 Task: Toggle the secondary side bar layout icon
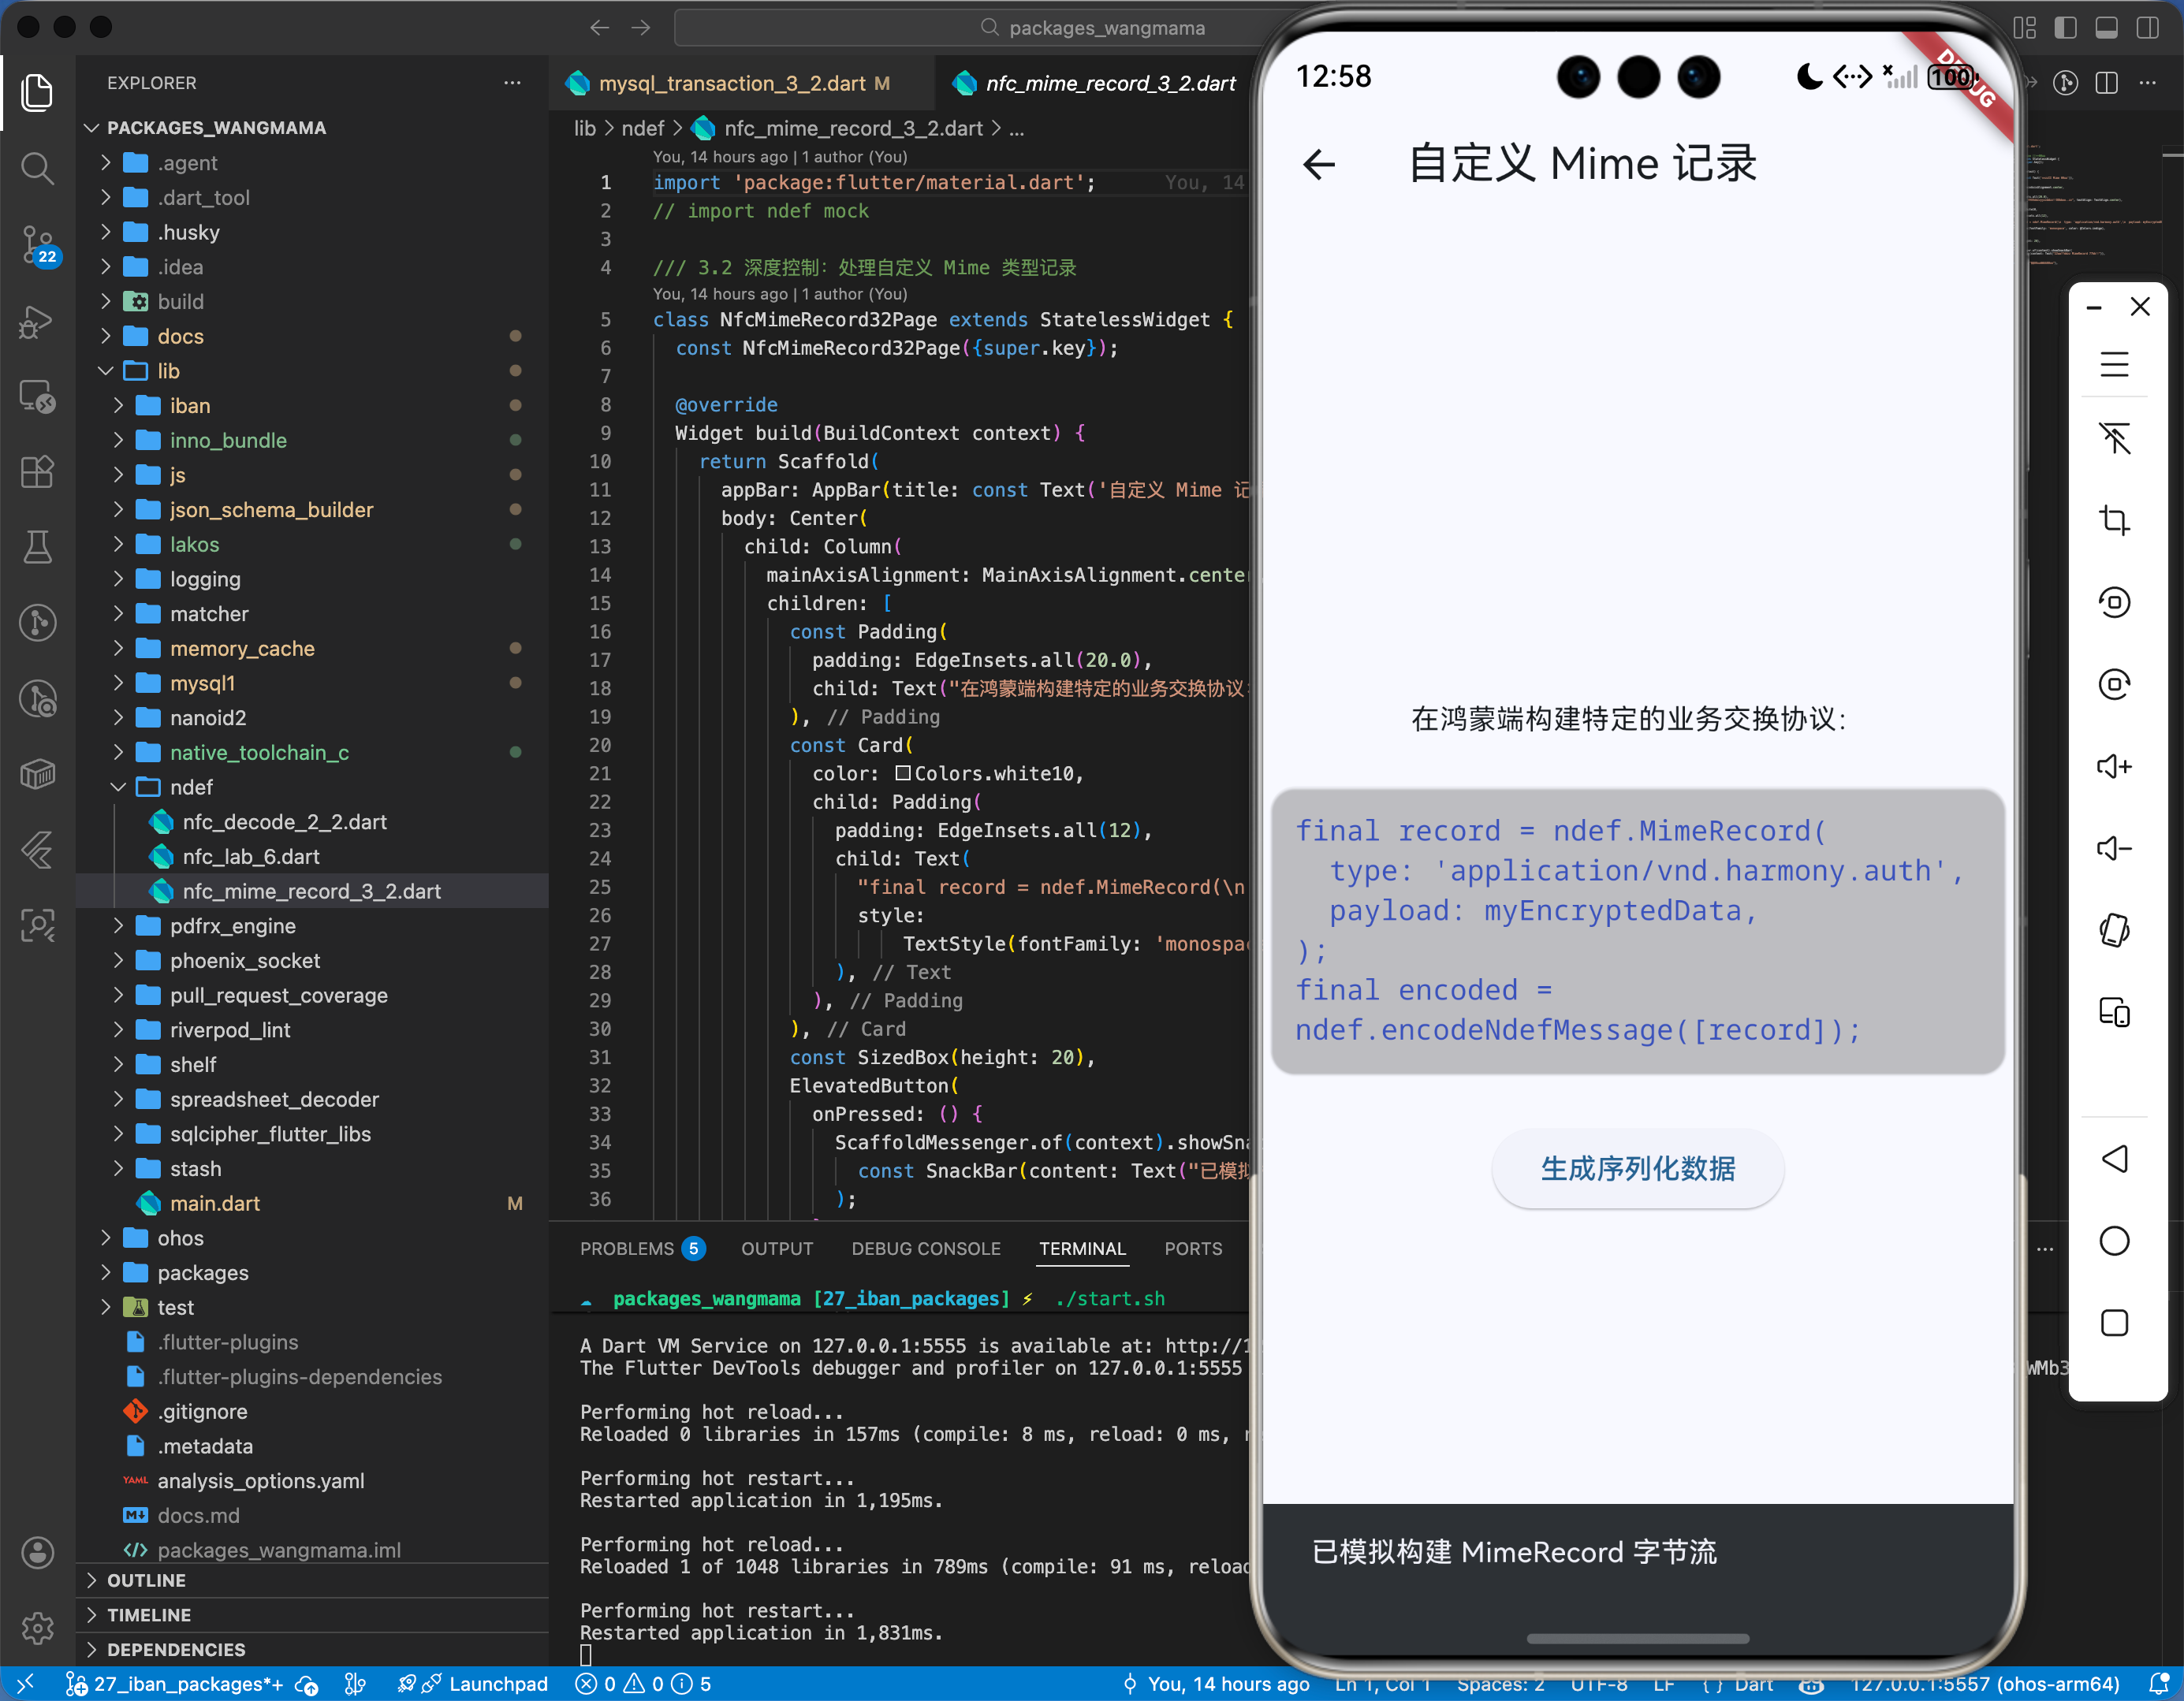2147,28
